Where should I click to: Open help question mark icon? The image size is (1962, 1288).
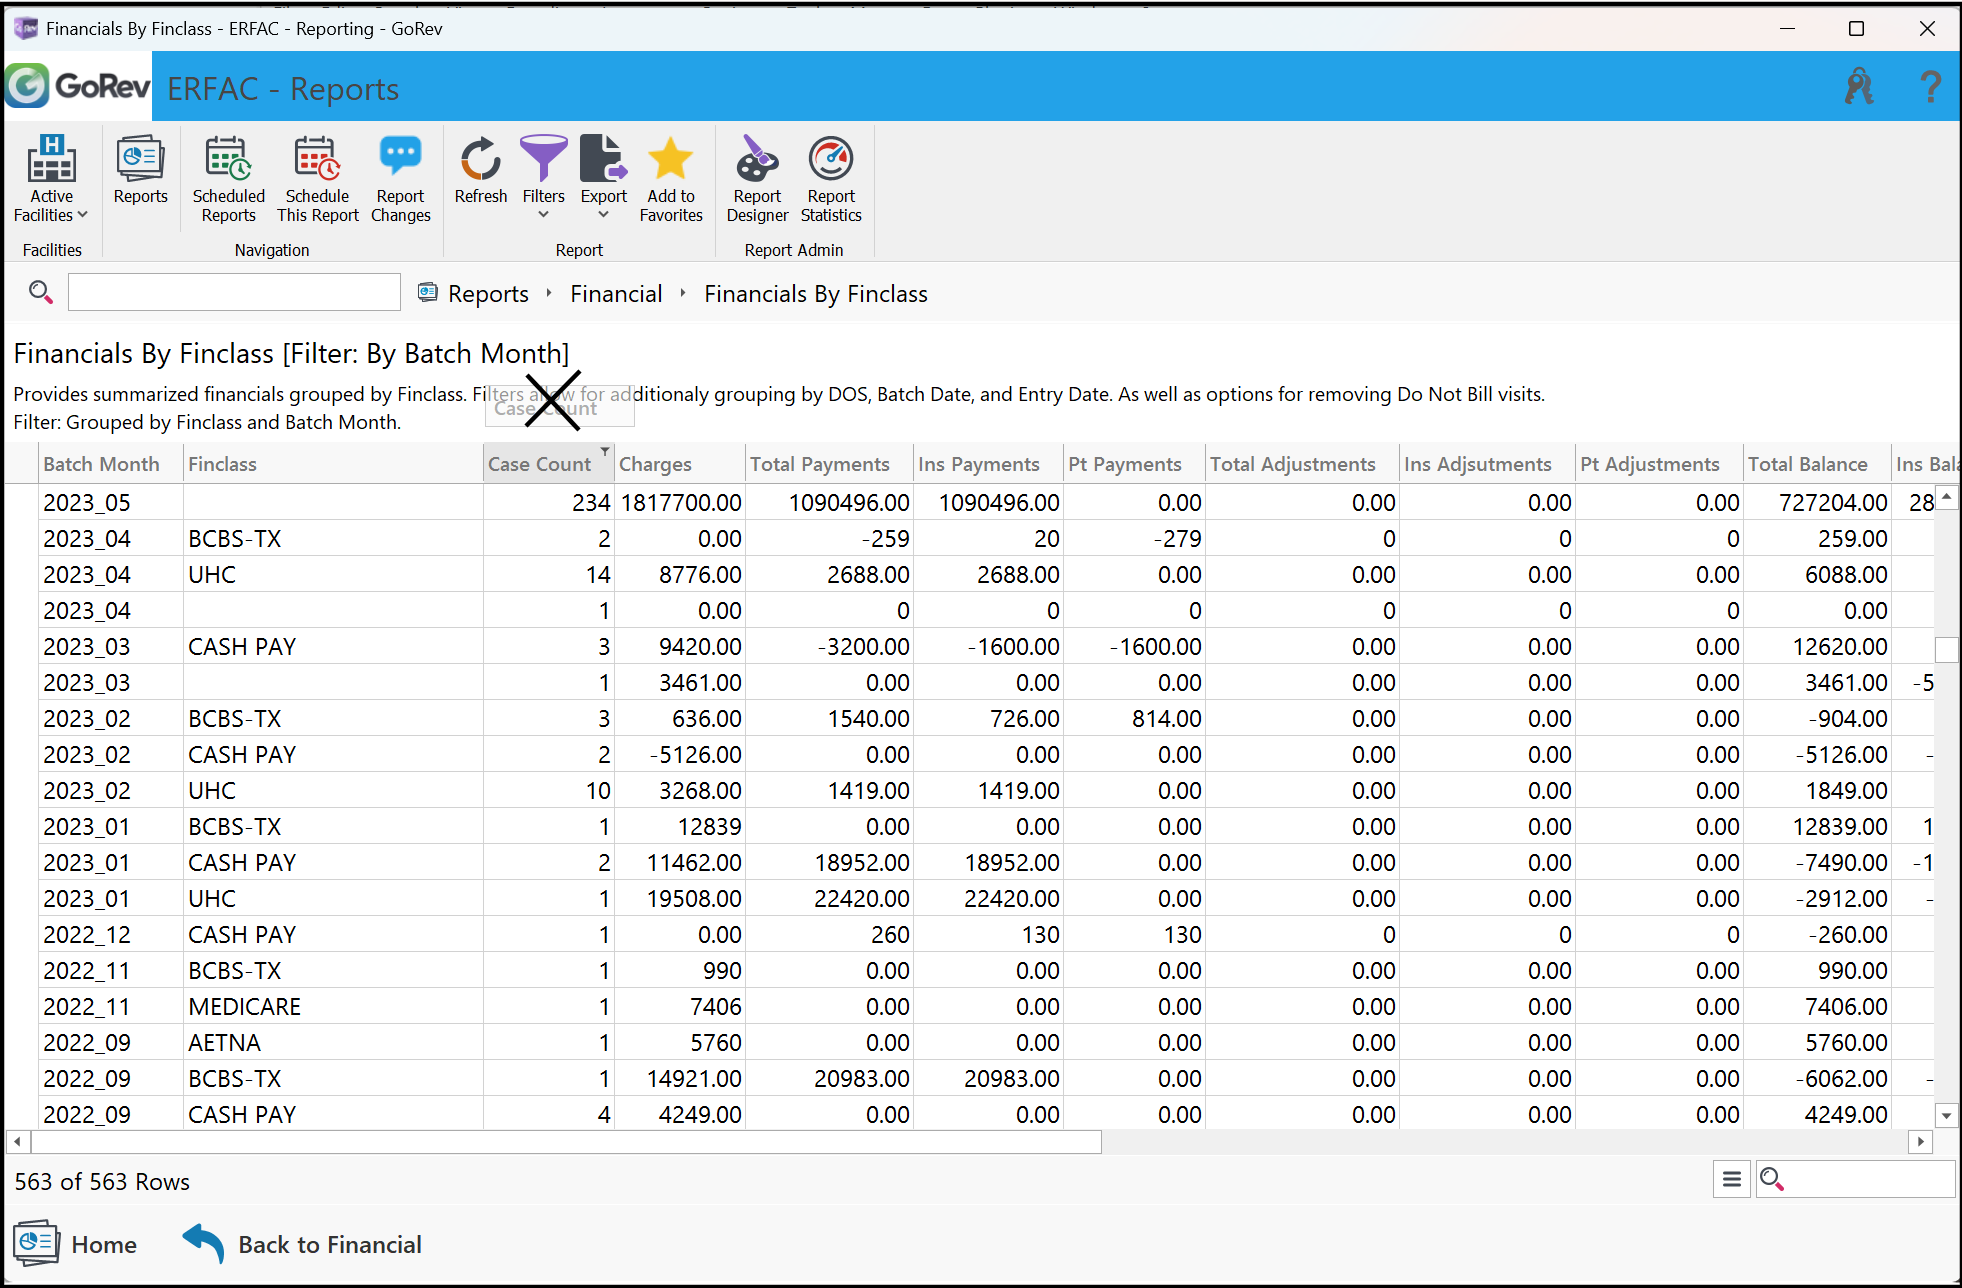click(1930, 87)
